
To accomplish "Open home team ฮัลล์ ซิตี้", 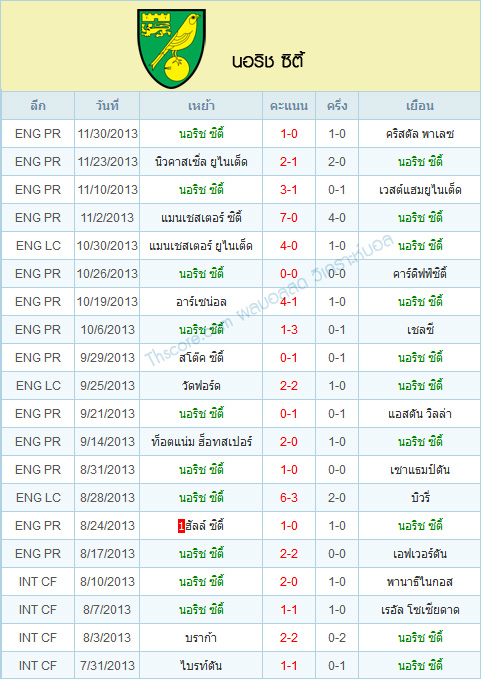I will pyautogui.click(x=204, y=526).
